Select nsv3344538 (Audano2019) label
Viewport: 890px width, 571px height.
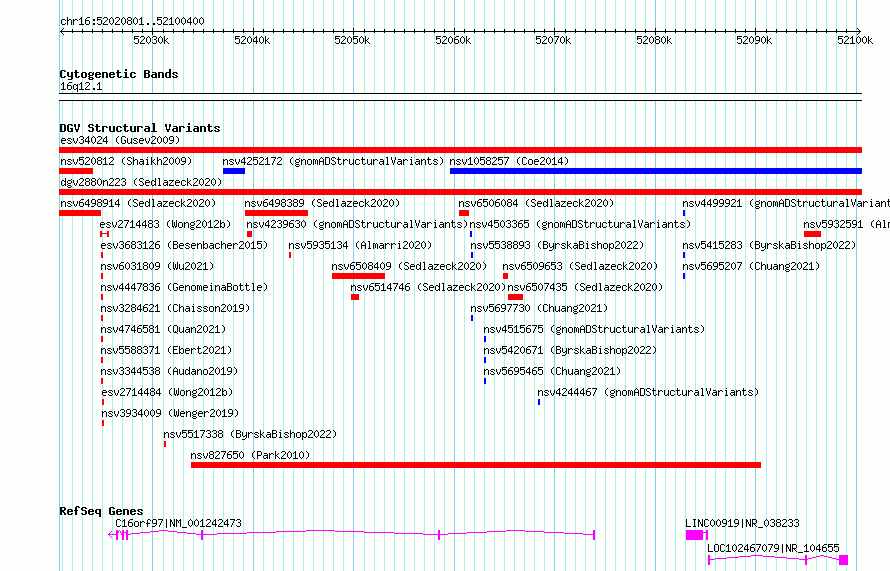tap(169, 371)
